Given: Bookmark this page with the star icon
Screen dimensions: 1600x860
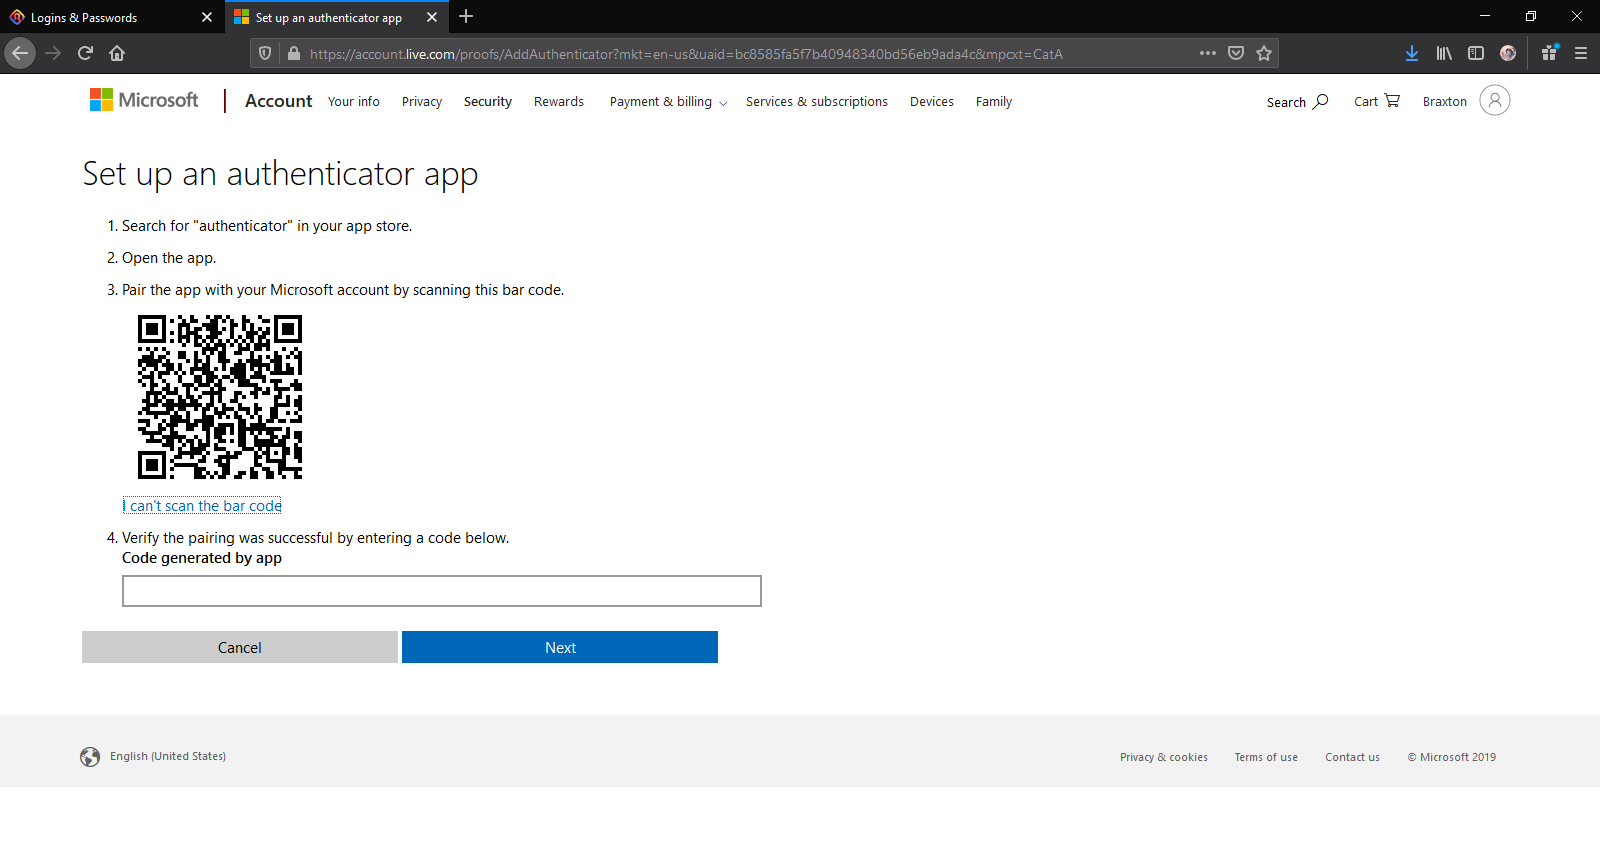Looking at the screenshot, I should 1264,53.
